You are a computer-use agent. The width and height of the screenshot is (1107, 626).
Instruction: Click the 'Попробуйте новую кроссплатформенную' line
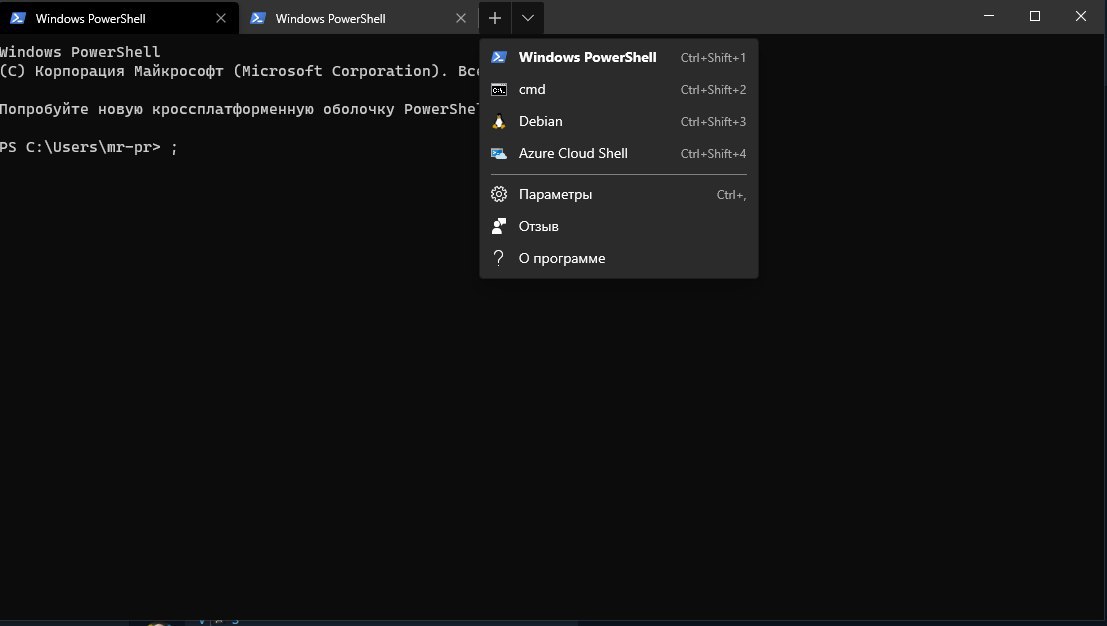pyautogui.click(x=240, y=109)
